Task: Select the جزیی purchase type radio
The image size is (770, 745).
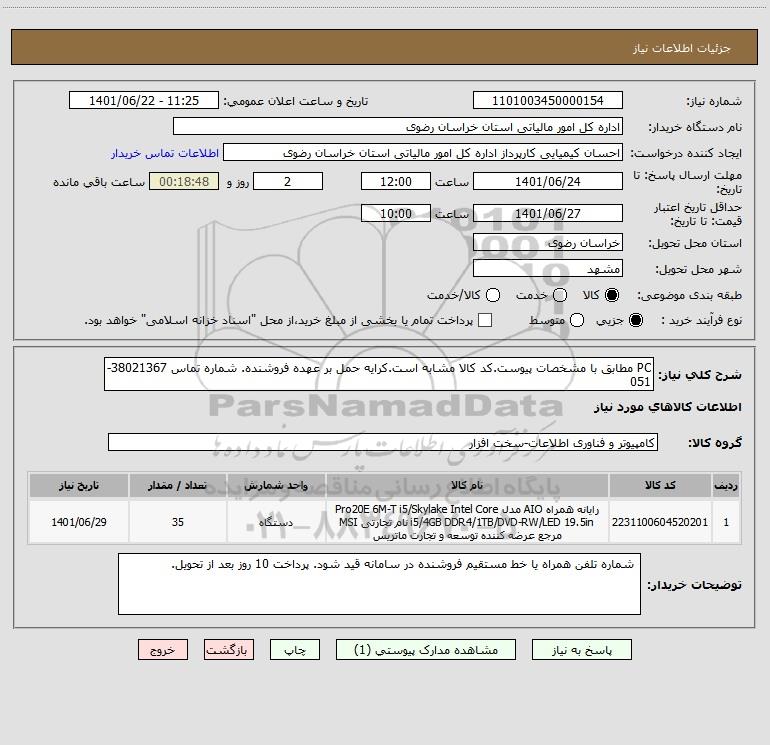Action: tap(636, 320)
